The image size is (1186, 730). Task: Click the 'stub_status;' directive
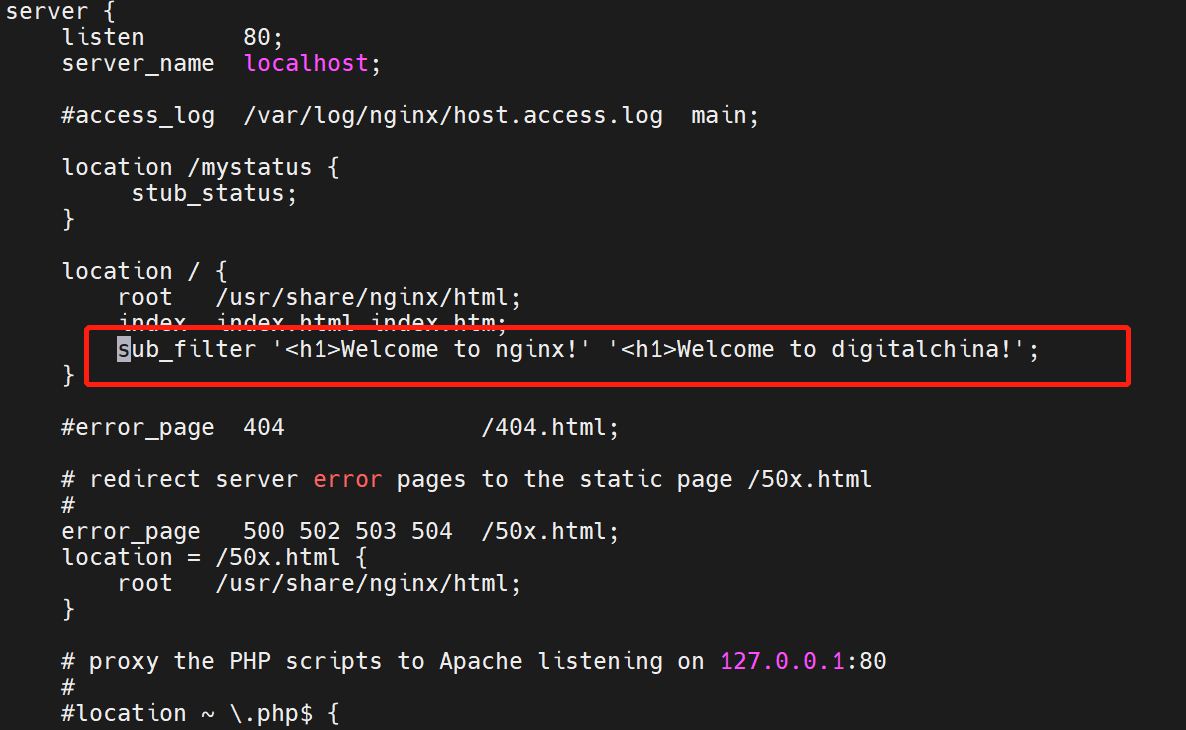coord(214,194)
